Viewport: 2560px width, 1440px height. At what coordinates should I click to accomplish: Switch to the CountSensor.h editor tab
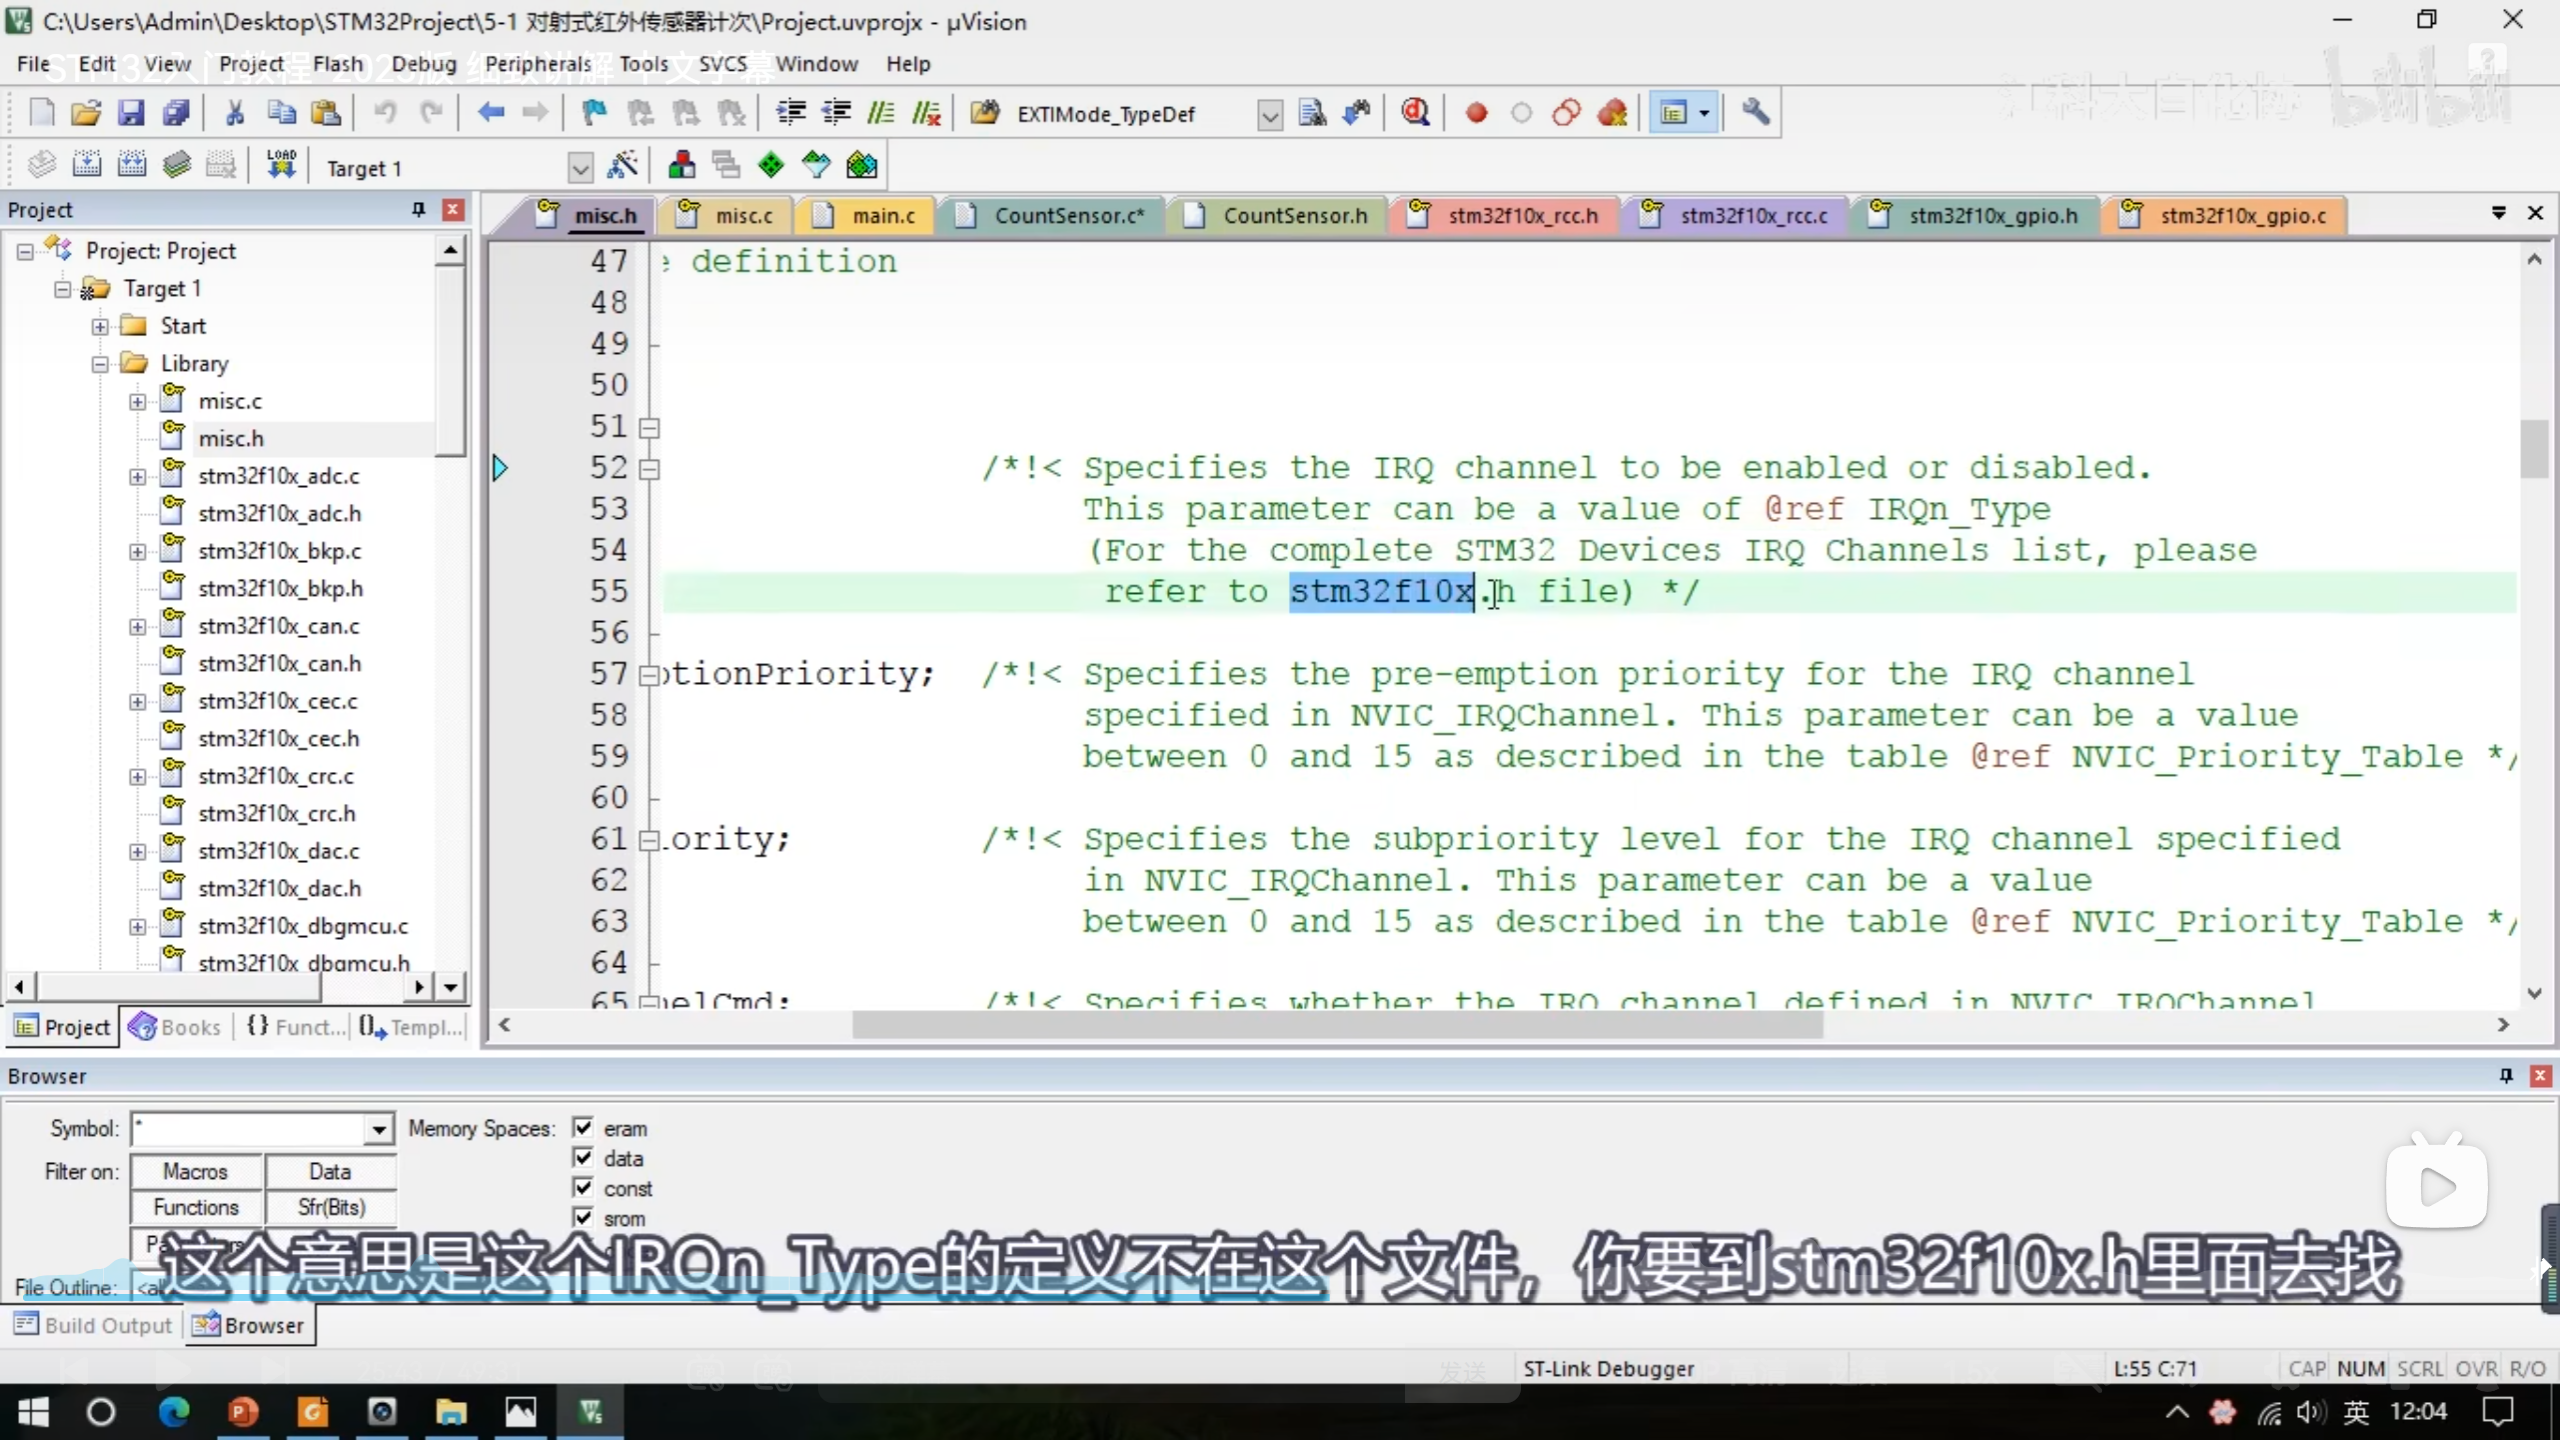pyautogui.click(x=1294, y=215)
